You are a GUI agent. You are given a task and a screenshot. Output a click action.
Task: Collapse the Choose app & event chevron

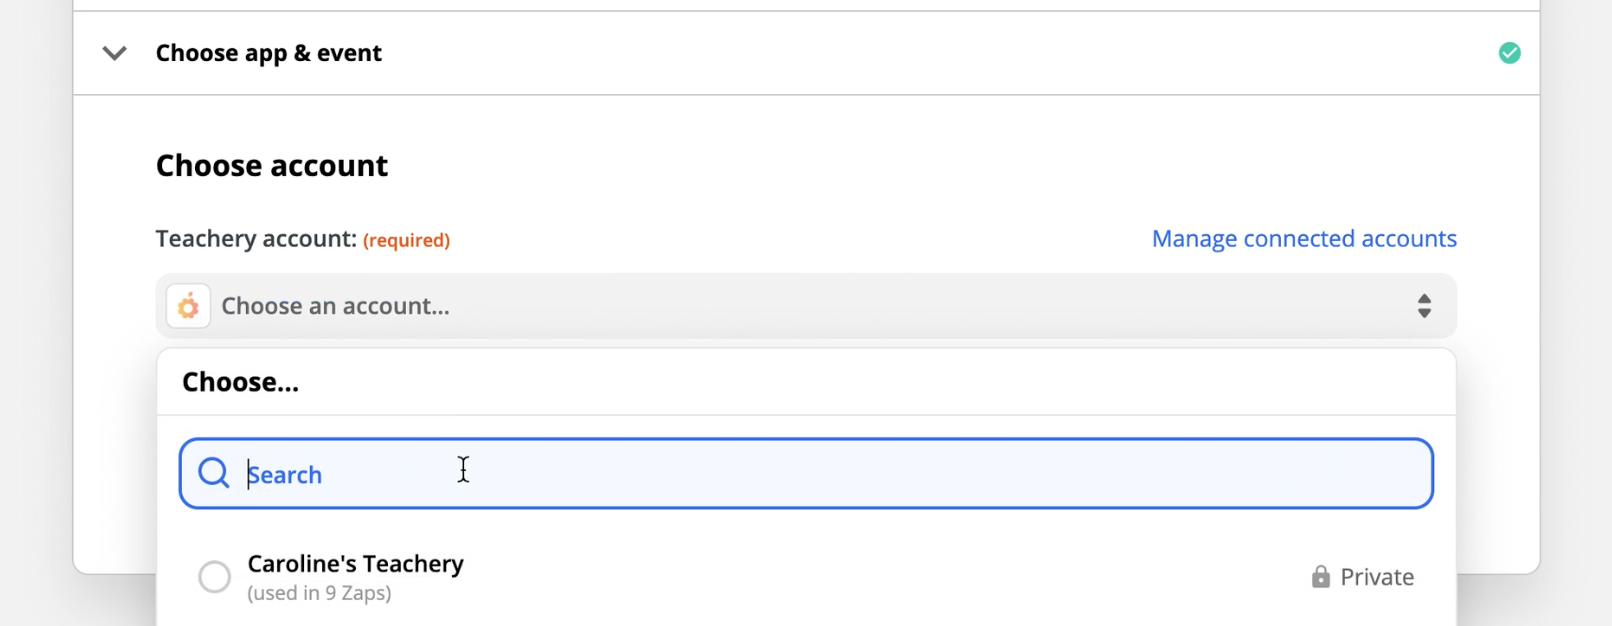115,53
